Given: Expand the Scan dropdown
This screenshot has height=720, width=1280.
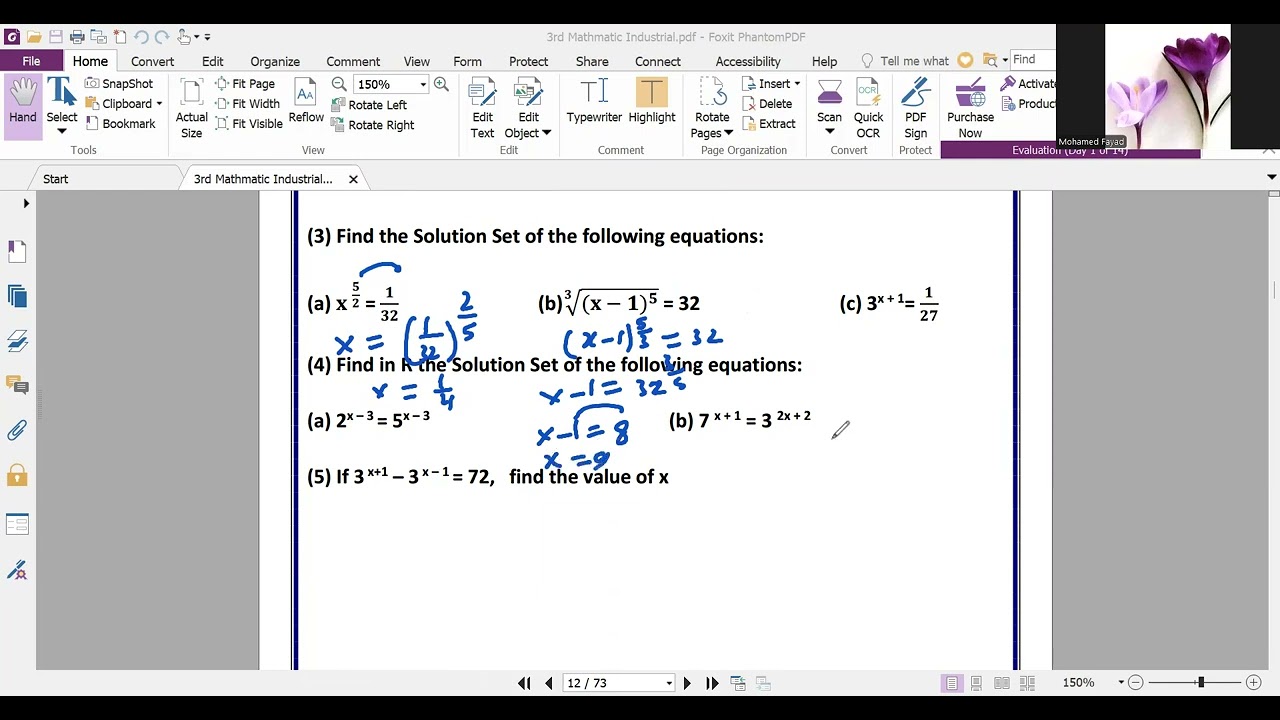Looking at the screenshot, I should [829, 132].
